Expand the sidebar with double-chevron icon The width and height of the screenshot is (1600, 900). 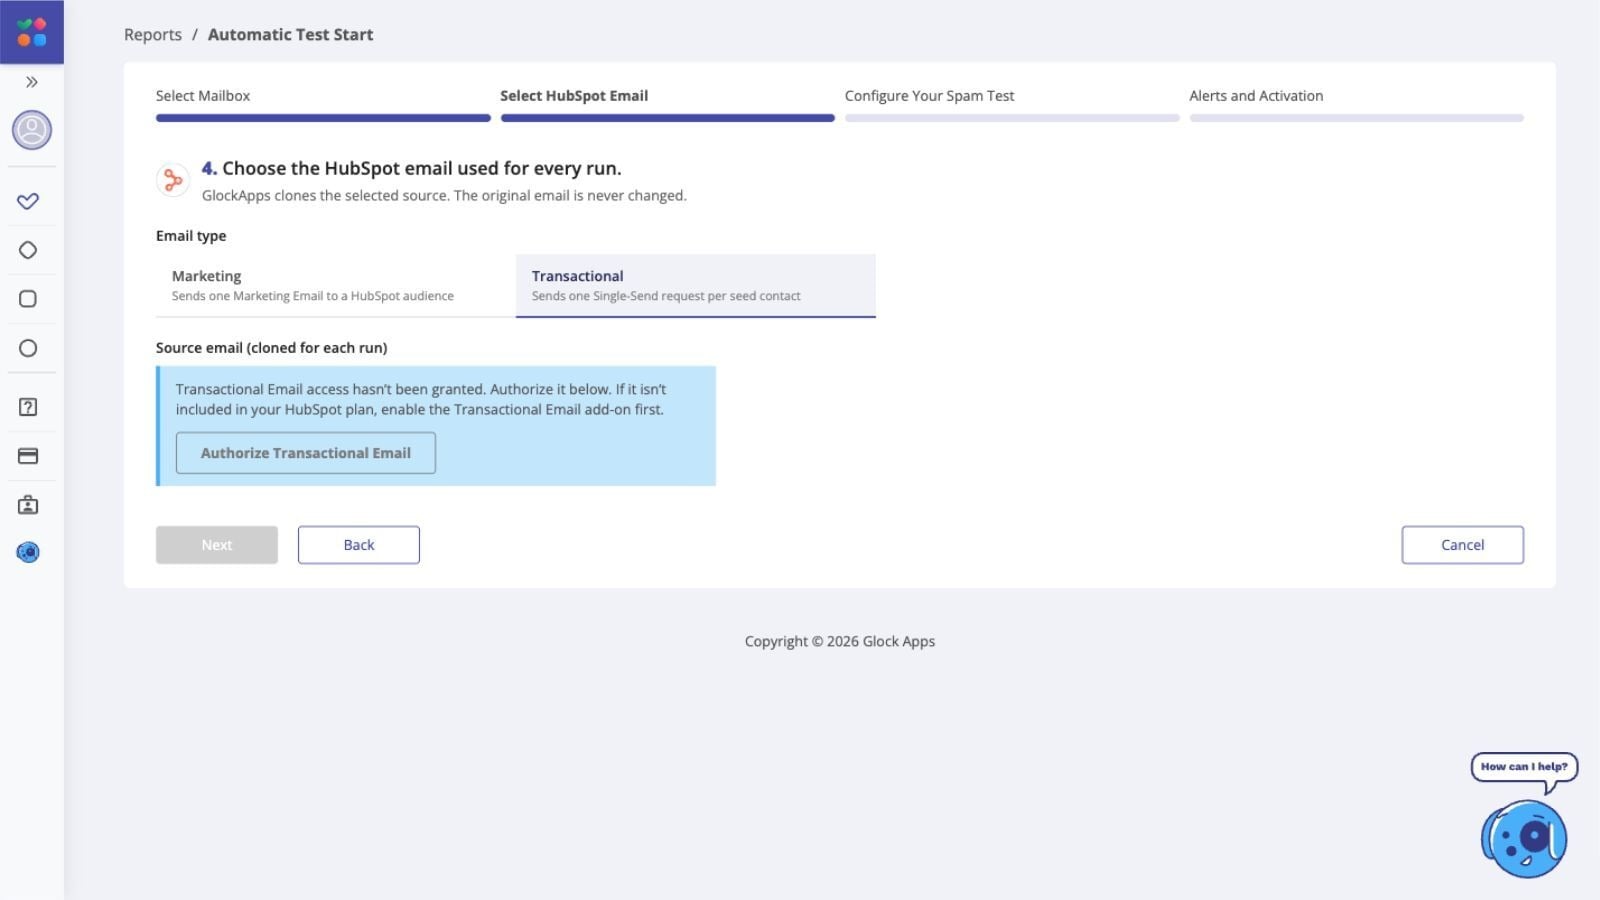pos(32,82)
